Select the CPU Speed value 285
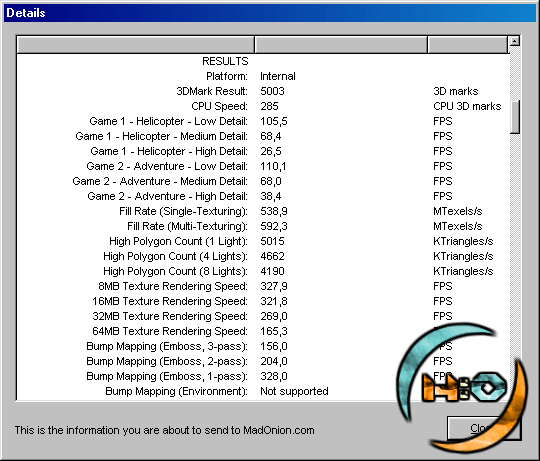Viewport: 540px width, 461px height. [269, 106]
